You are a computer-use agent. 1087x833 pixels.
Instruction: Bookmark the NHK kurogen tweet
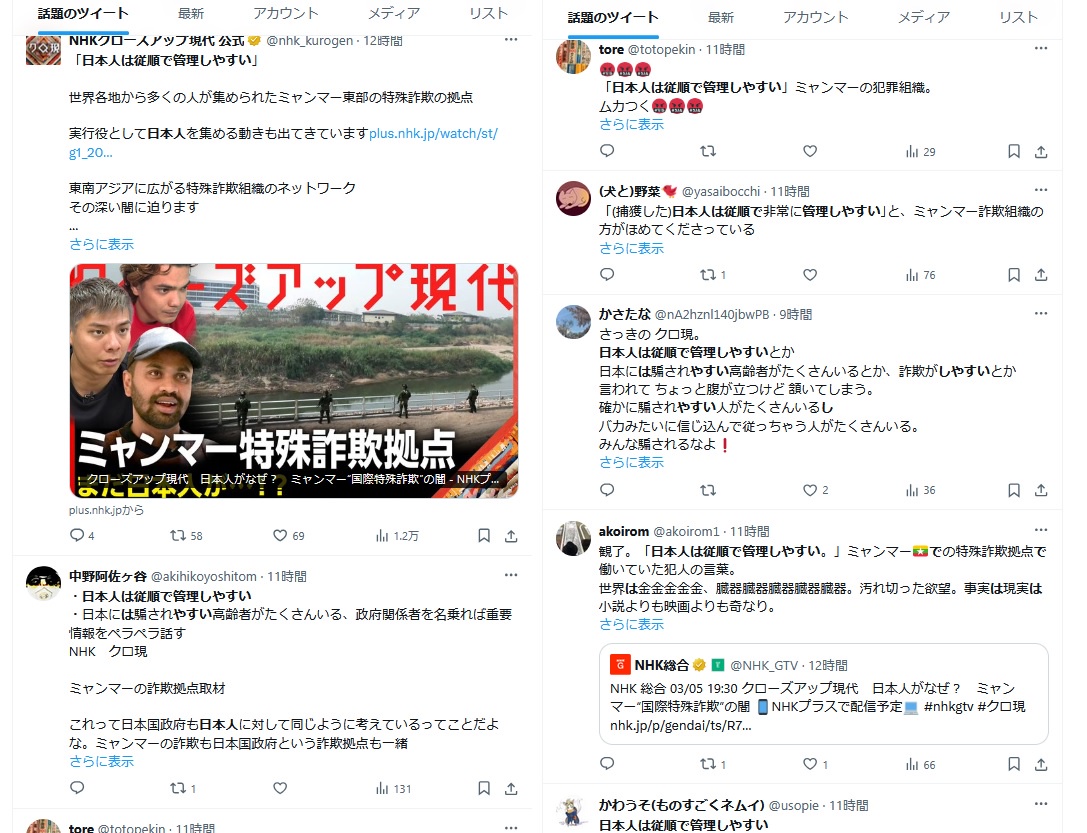pos(484,535)
